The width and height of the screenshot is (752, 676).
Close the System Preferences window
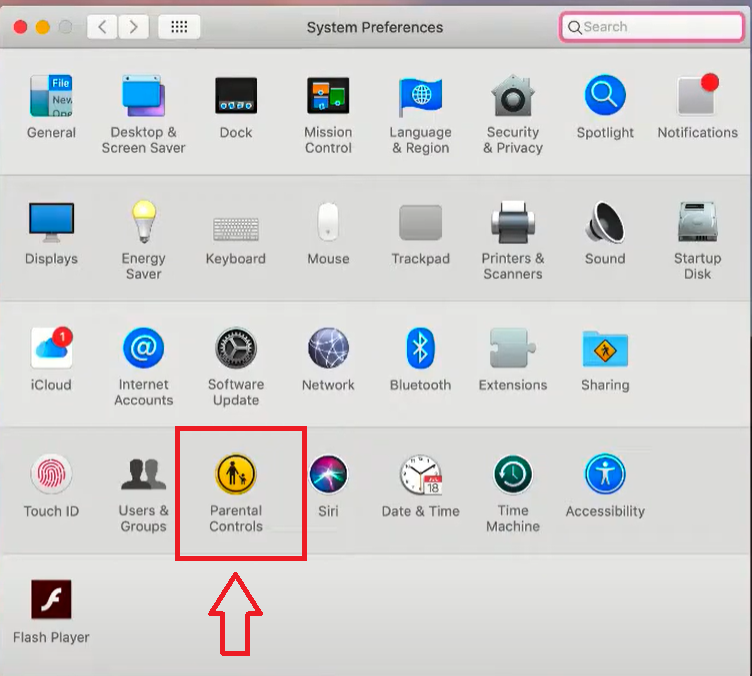pyautogui.click(x=20, y=27)
